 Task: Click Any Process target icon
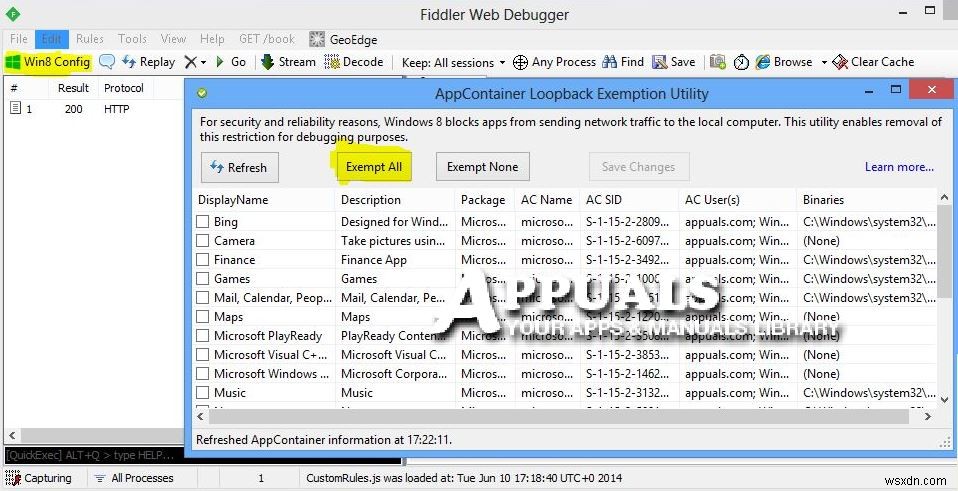pyautogui.click(x=554, y=62)
